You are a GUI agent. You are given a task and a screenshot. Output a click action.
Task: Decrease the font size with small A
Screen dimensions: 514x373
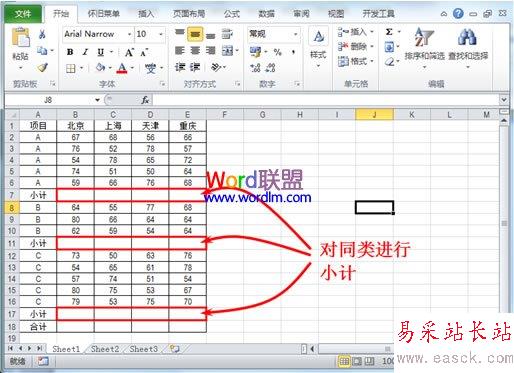[x=144, y=53]
